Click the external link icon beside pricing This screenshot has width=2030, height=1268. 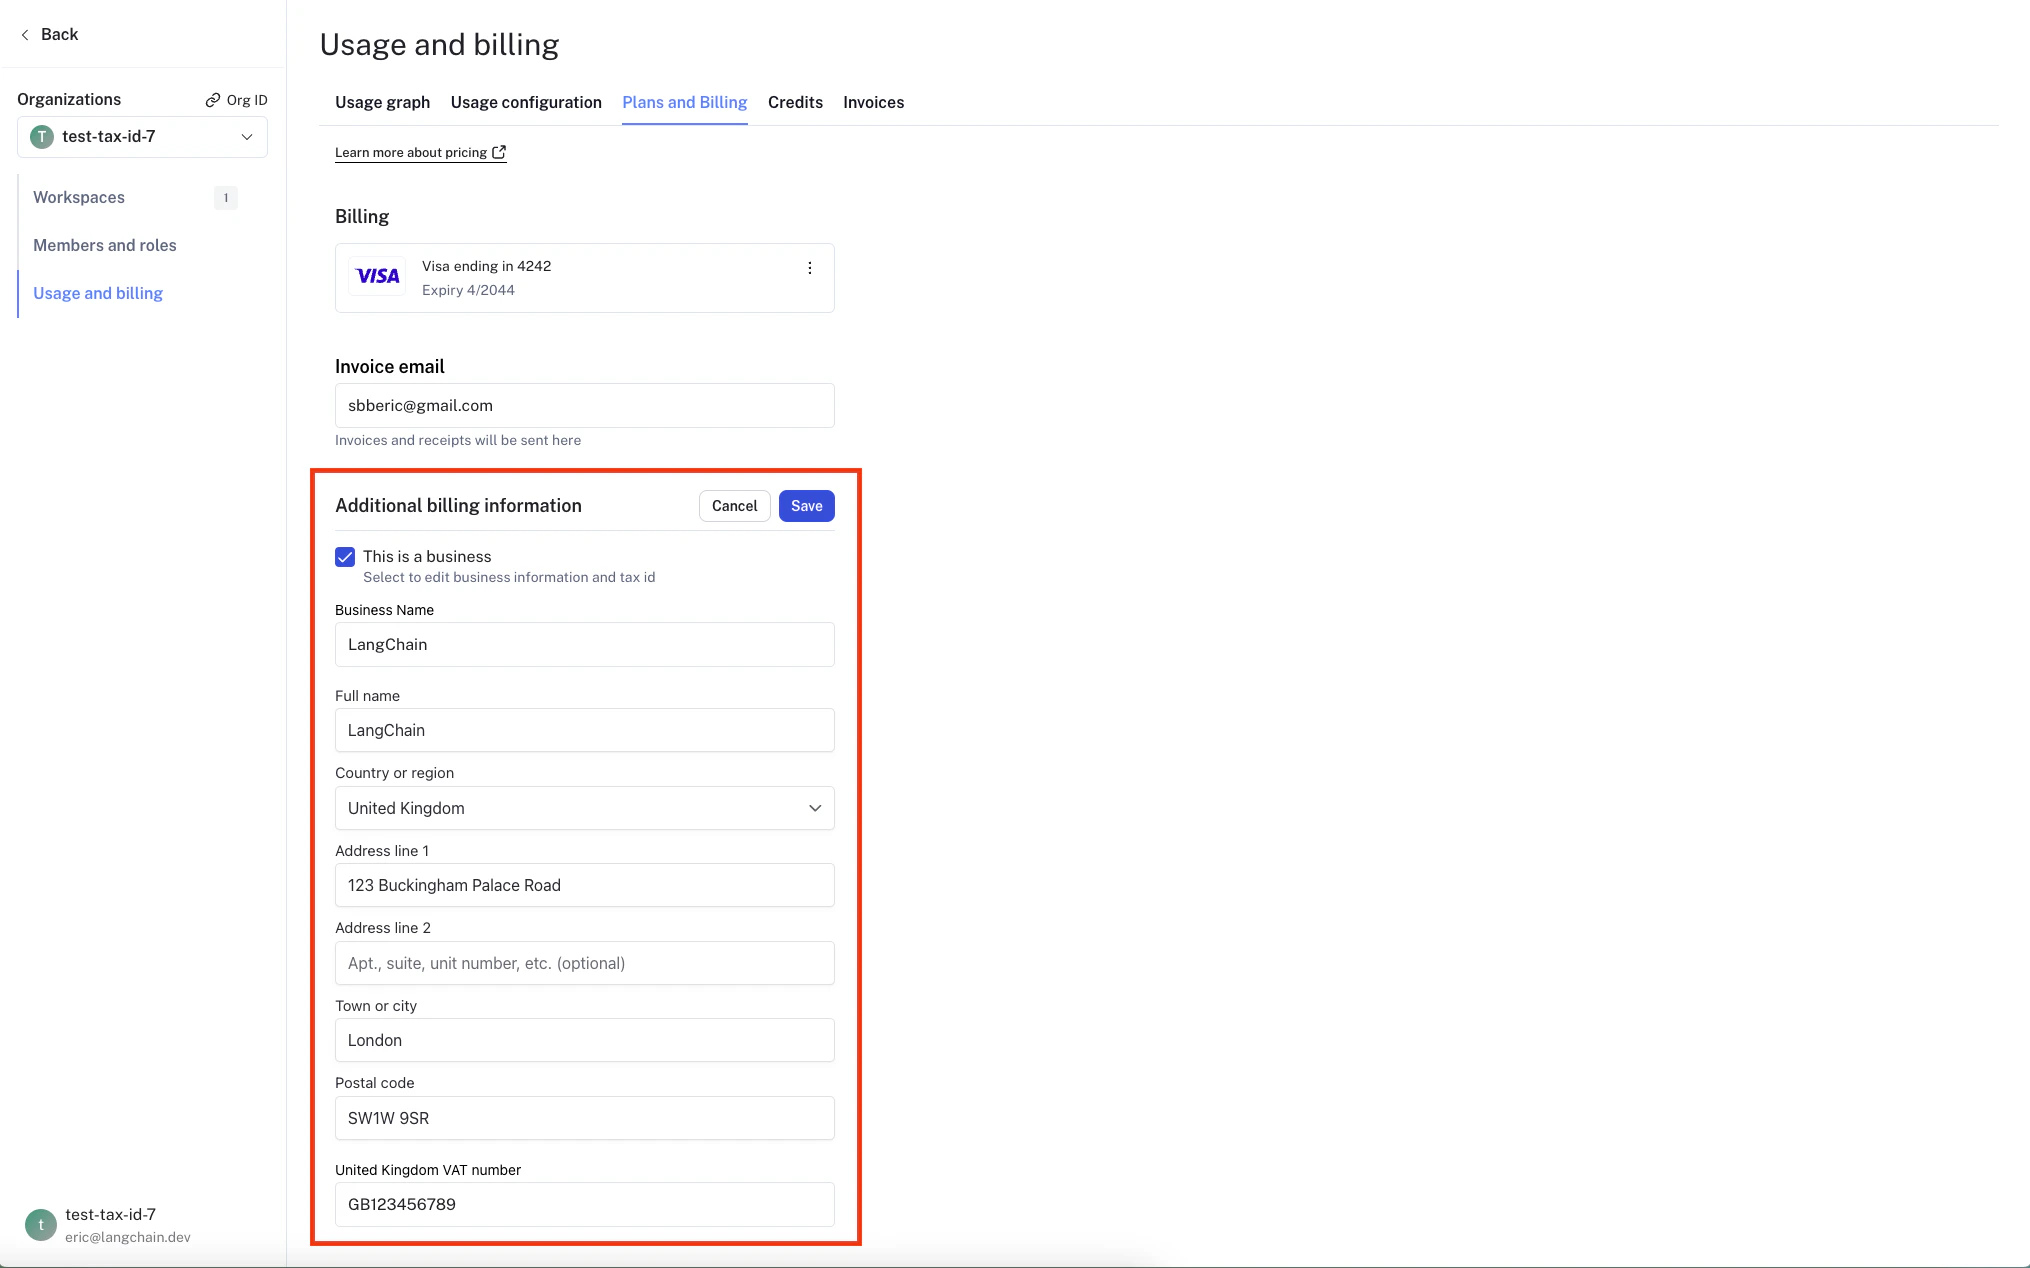tap(499, 153)
